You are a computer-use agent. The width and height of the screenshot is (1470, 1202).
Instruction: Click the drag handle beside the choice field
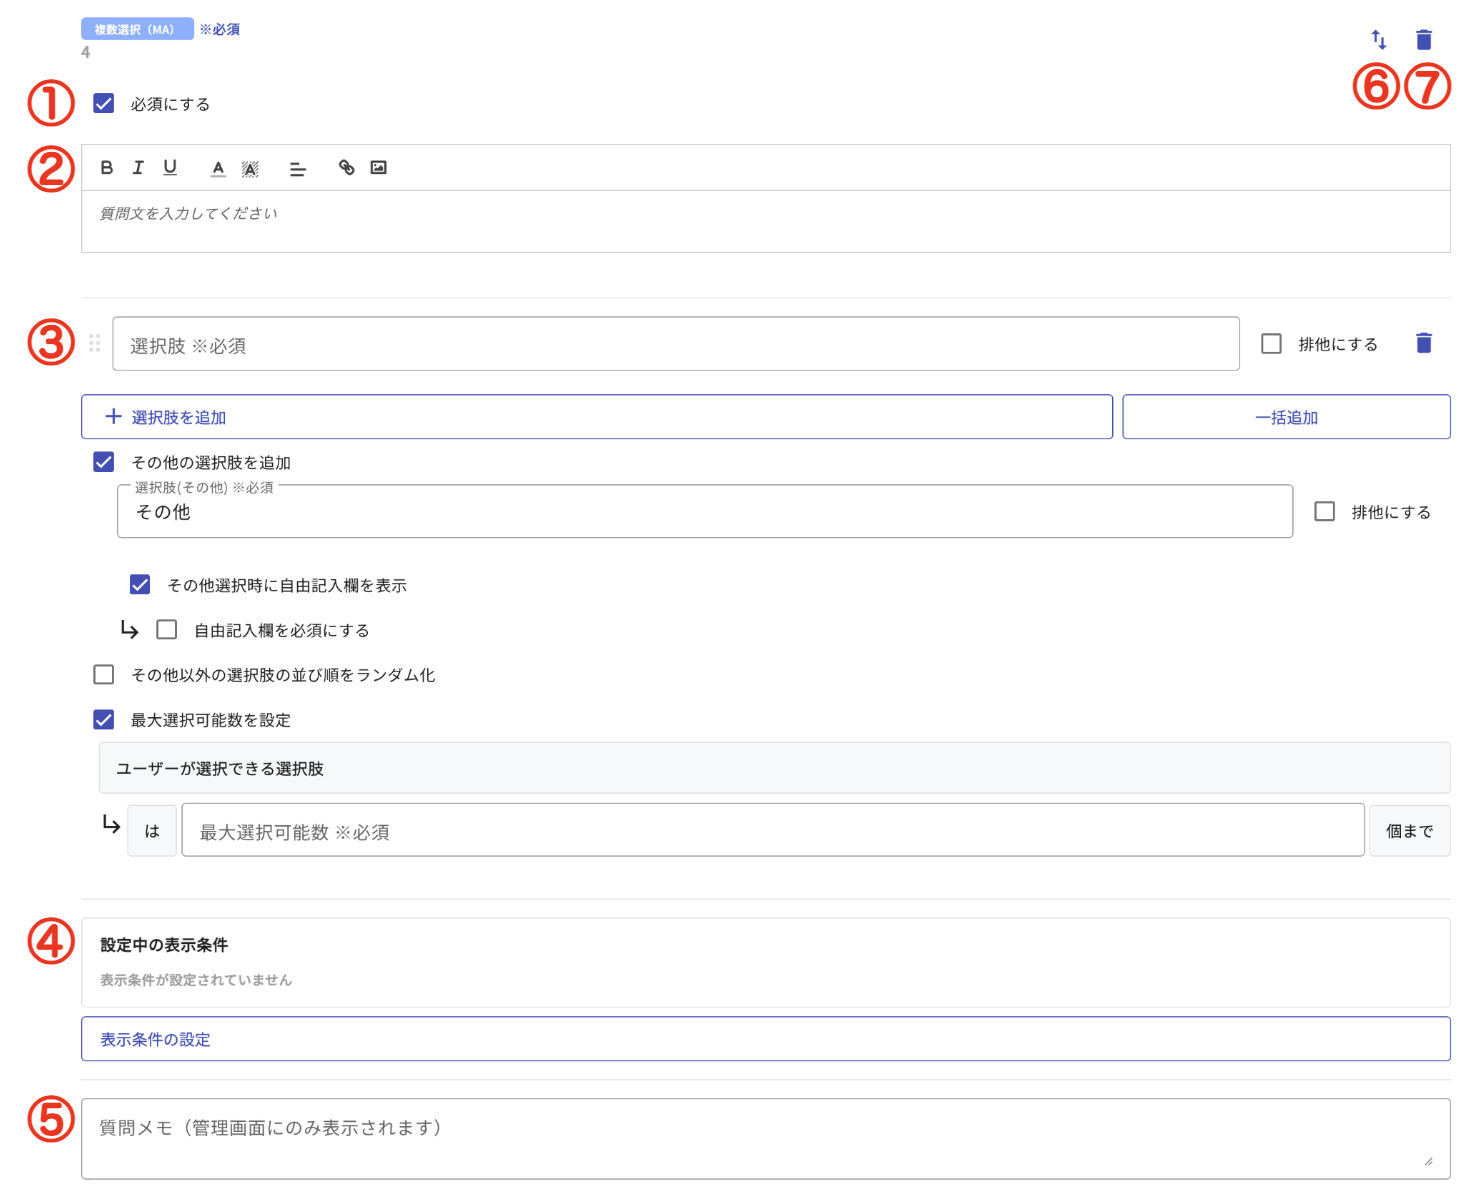[95, 343]
